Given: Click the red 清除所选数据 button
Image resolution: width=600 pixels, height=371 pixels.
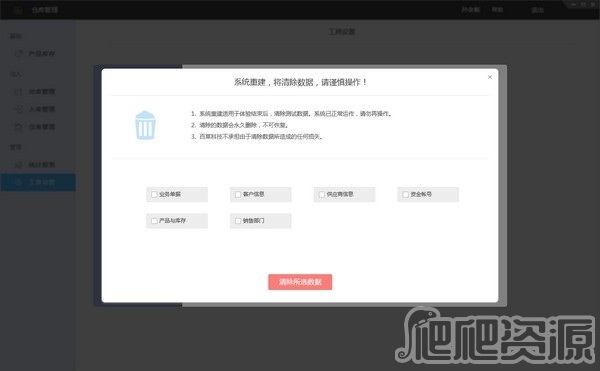Looking at the screenshot, I should pyautogui.click(x=300, y=282).
